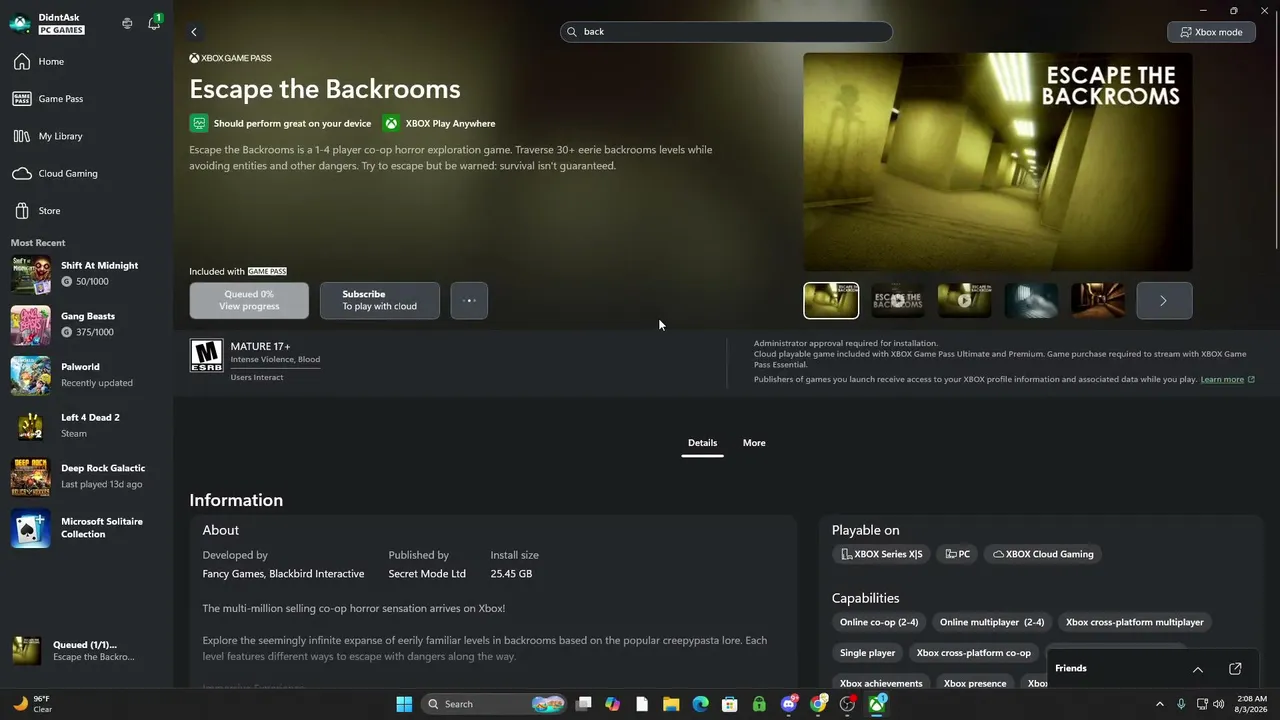Click the Online multiplayer (2-4) tag
This screenshot has width=1280, height=720.
(992, 622)
